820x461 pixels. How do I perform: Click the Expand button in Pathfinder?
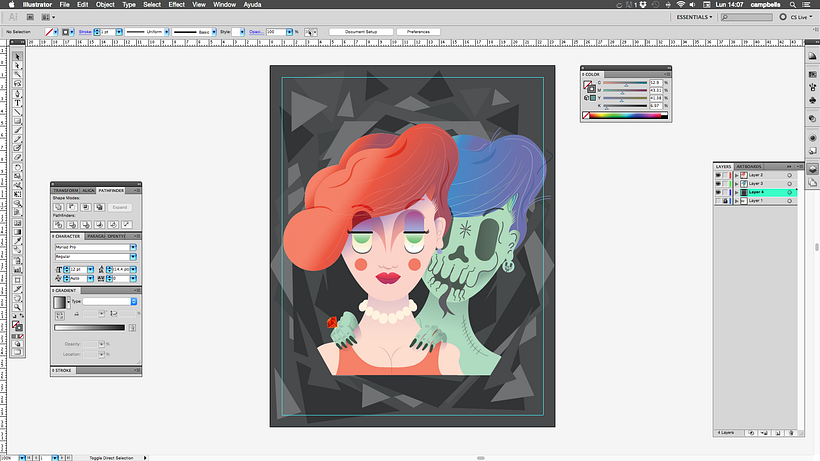pos(120,208)
